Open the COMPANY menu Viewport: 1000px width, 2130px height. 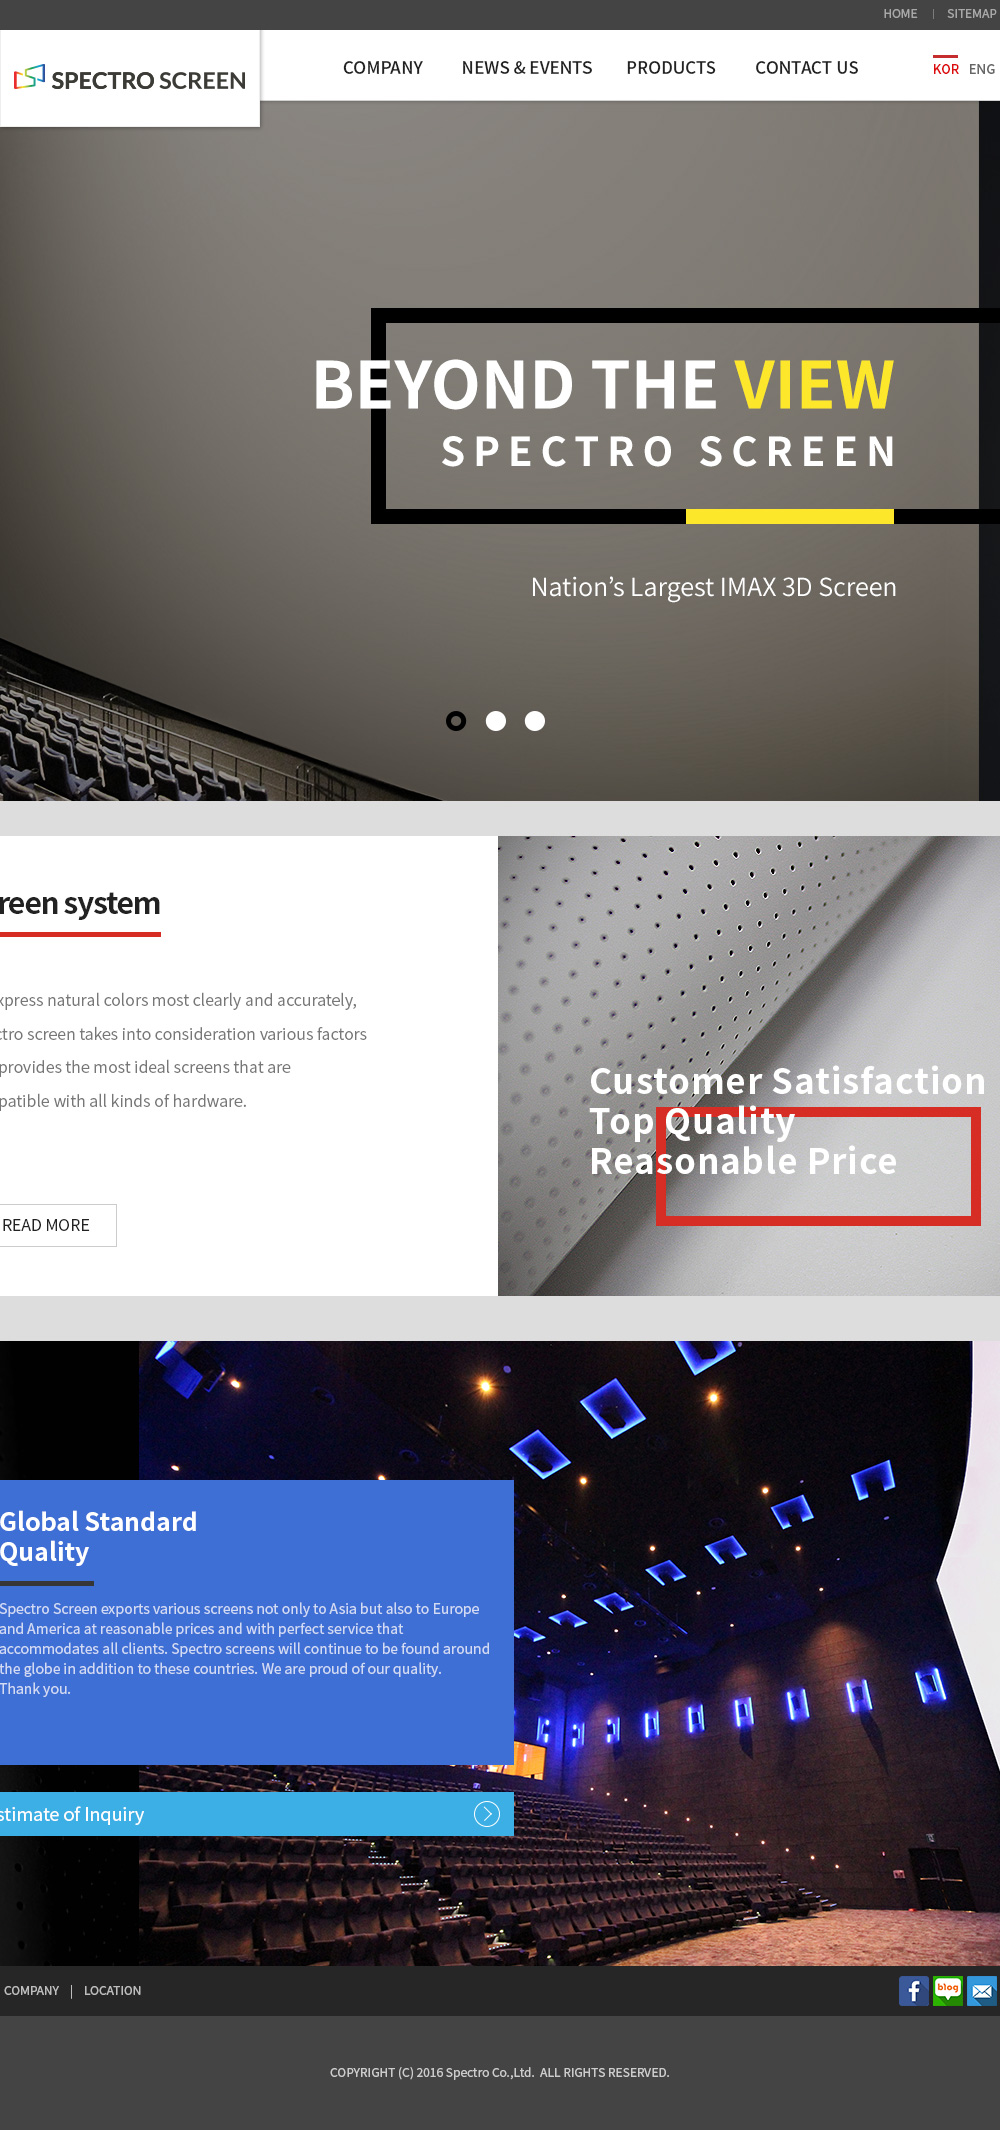coord(383,68)
